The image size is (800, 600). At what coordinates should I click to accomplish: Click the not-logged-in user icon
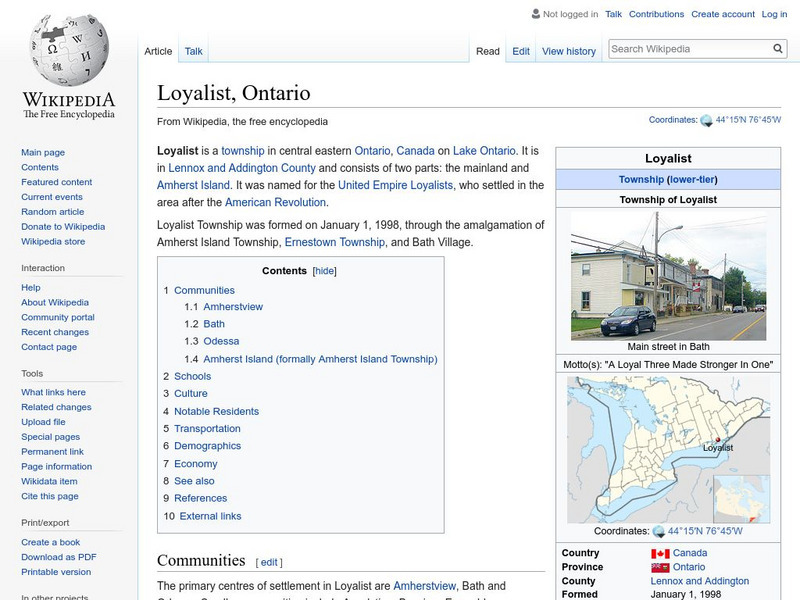click(x=536, y=14)
